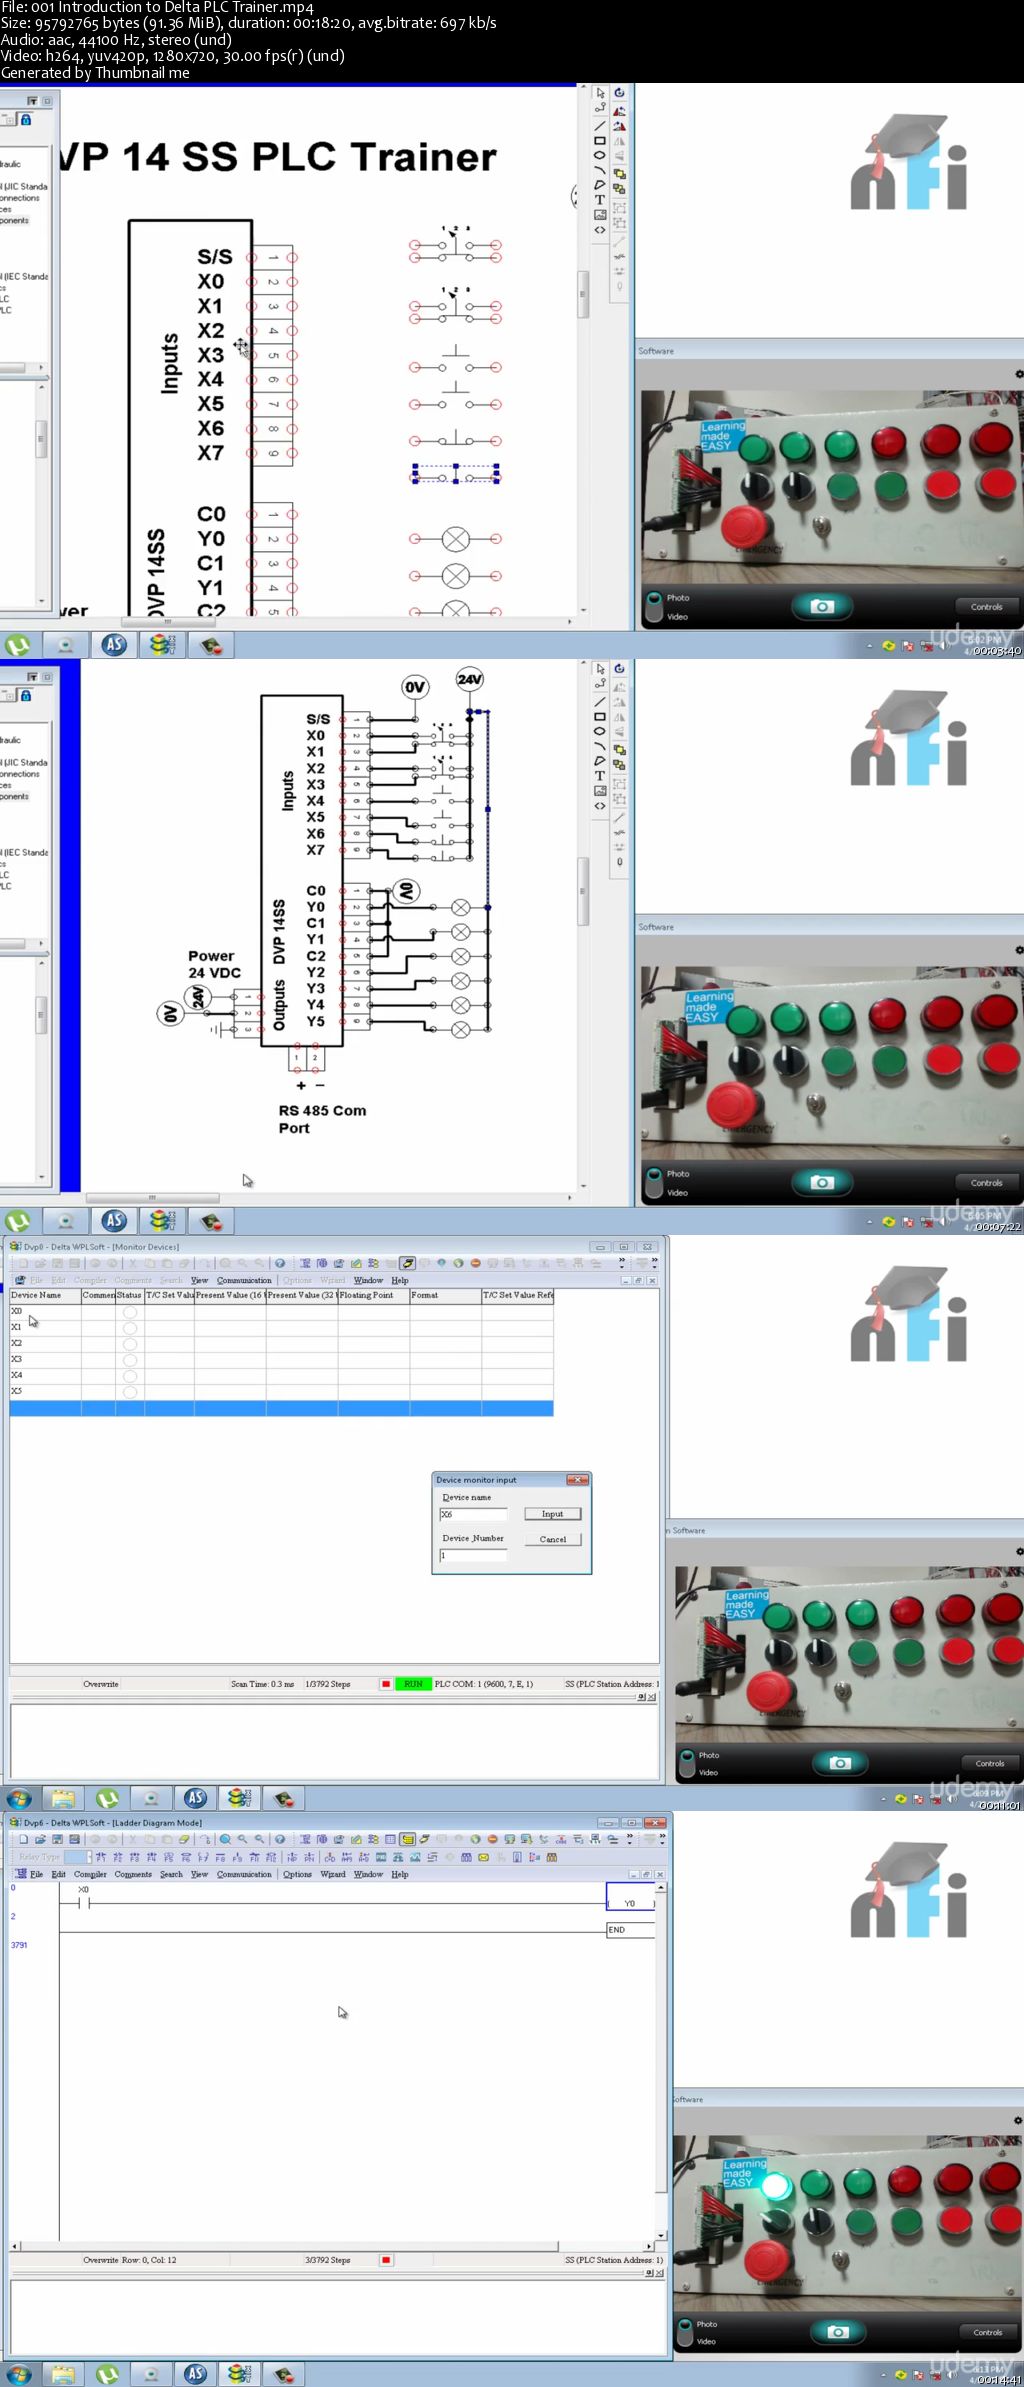Click Input button in Device monitor input dialog
This screenshot has height=2387, width=1024.
pos(553,1514)
